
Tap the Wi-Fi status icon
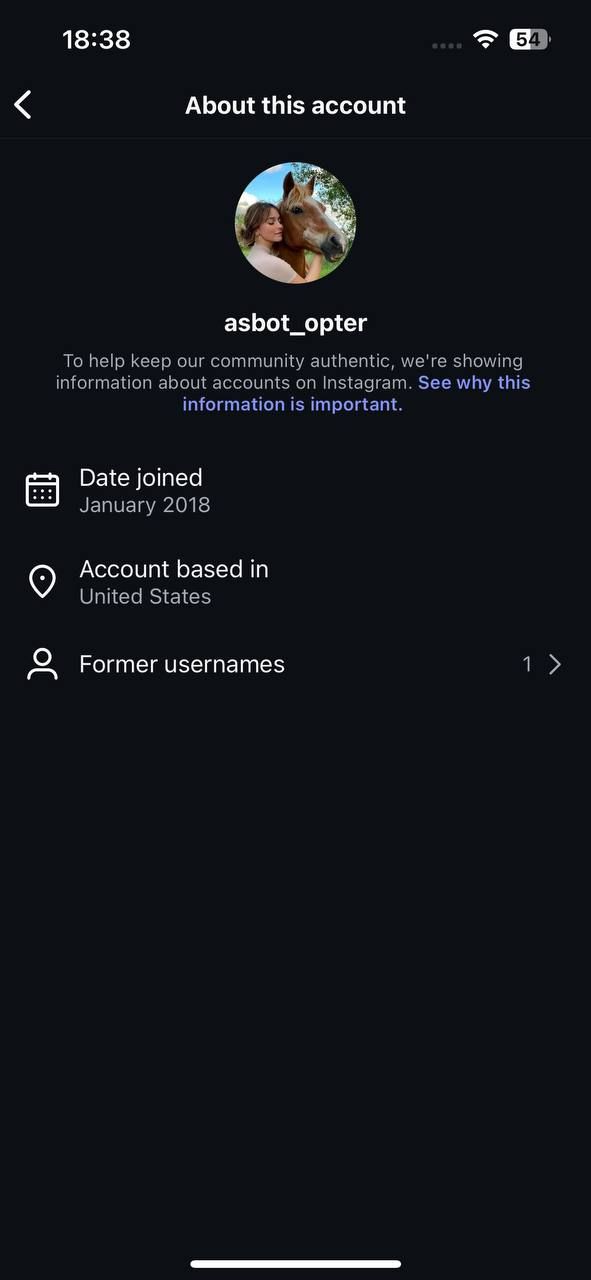[x=486, y=40]
